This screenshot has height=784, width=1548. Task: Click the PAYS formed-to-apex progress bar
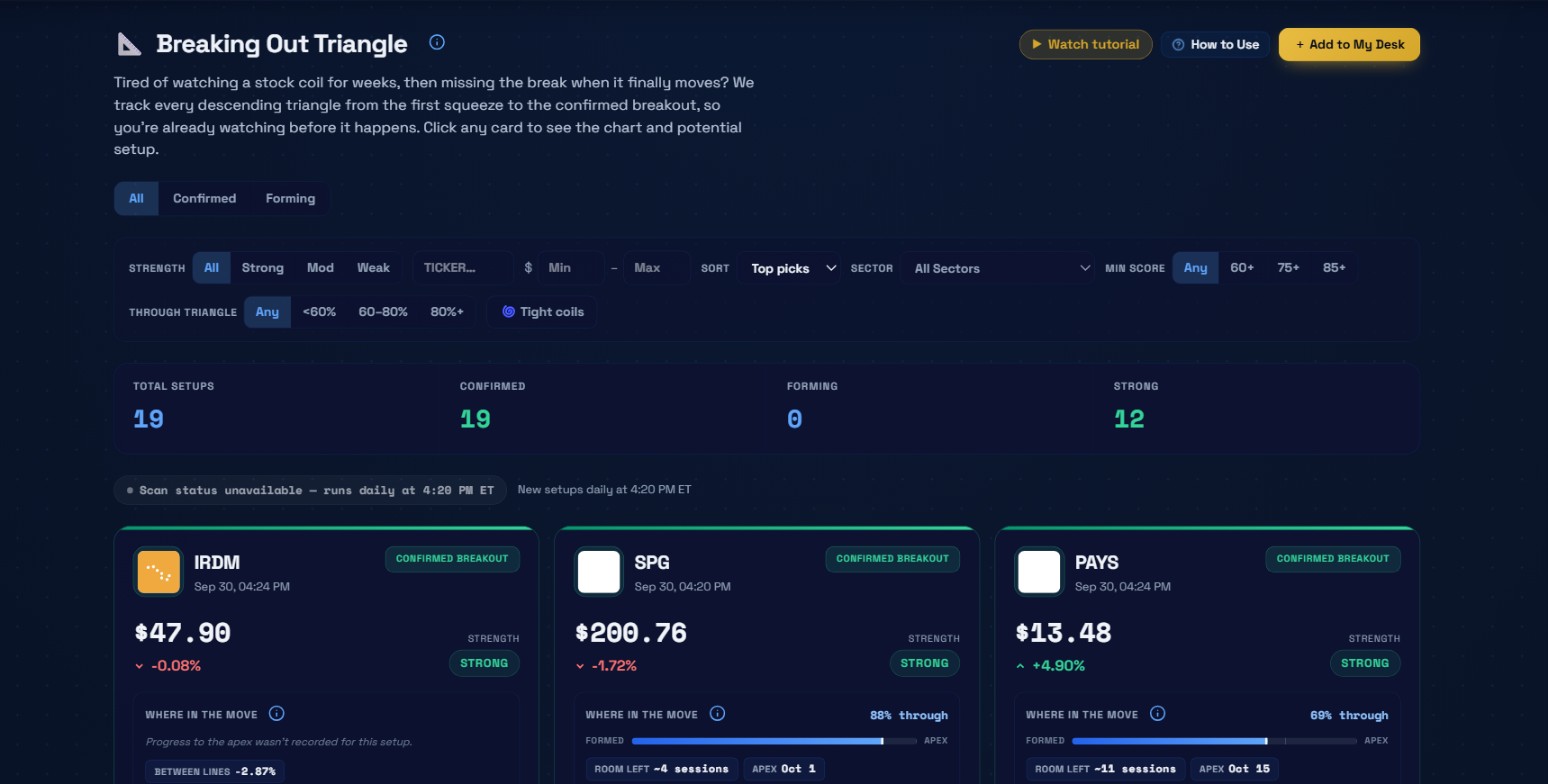tap(1214, 741)
